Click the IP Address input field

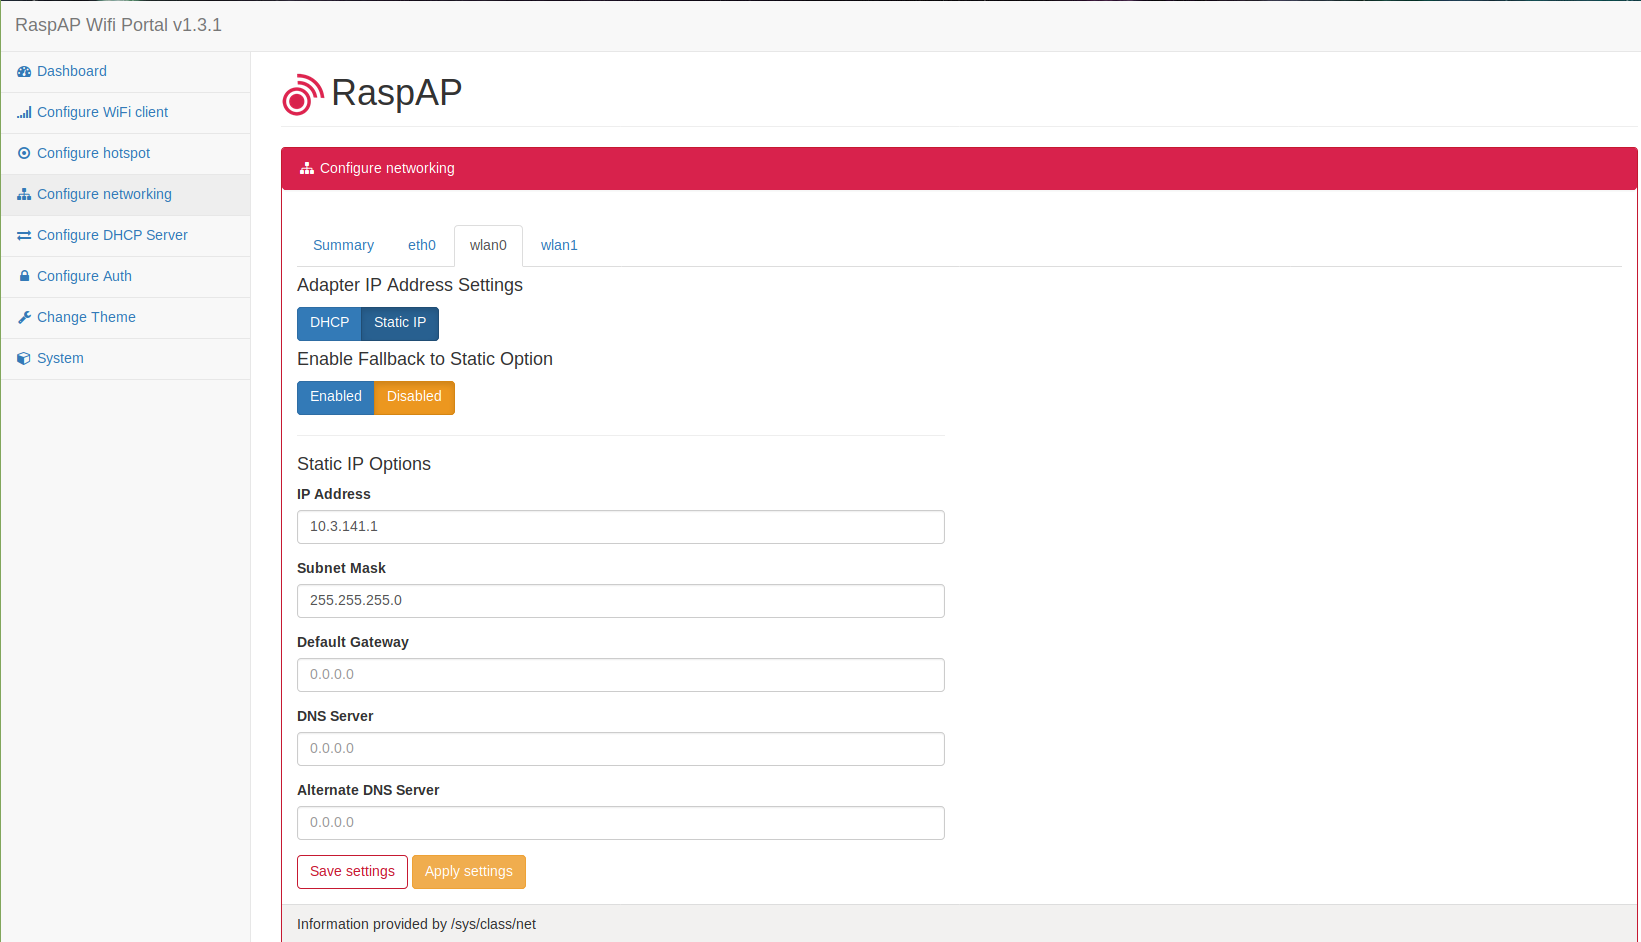point(620,527)
